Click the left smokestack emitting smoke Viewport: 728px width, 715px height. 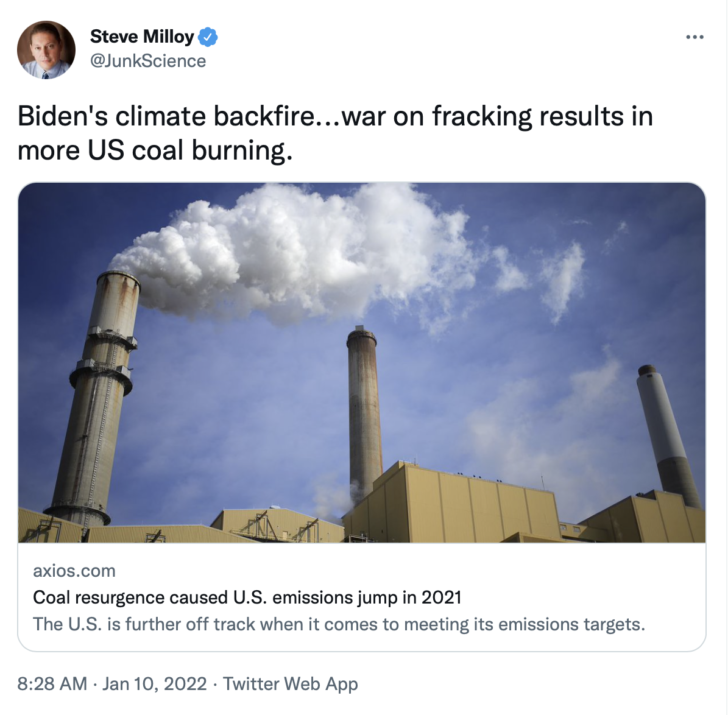95,399
